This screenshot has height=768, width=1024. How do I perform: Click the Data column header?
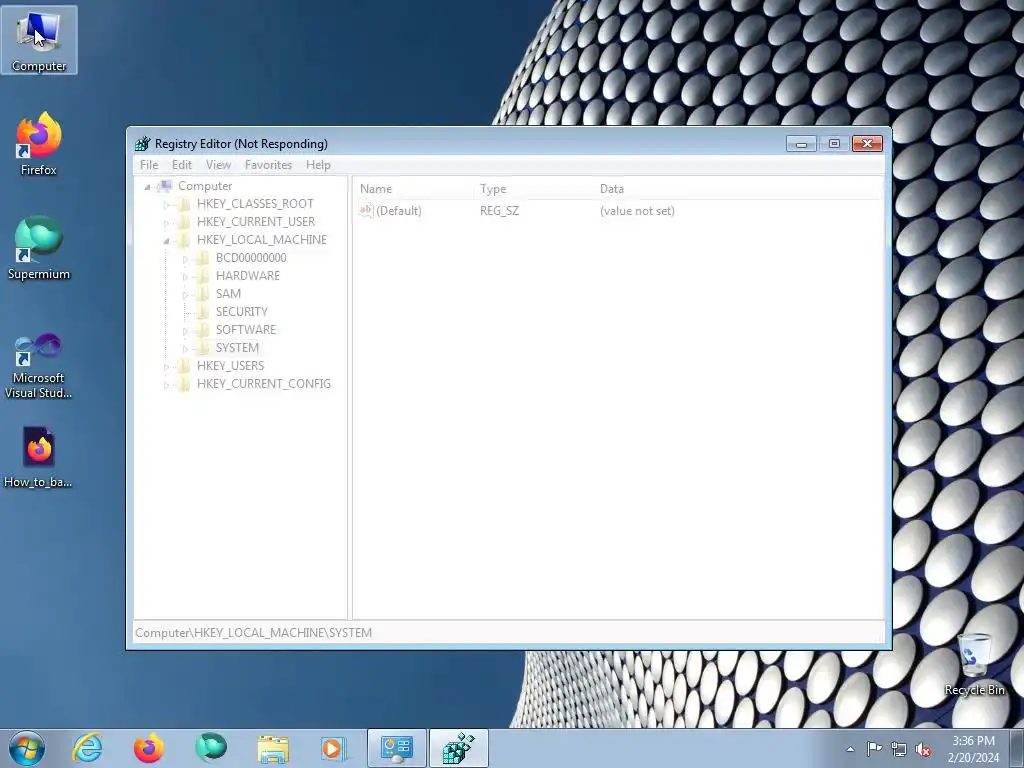click(738, 189)
